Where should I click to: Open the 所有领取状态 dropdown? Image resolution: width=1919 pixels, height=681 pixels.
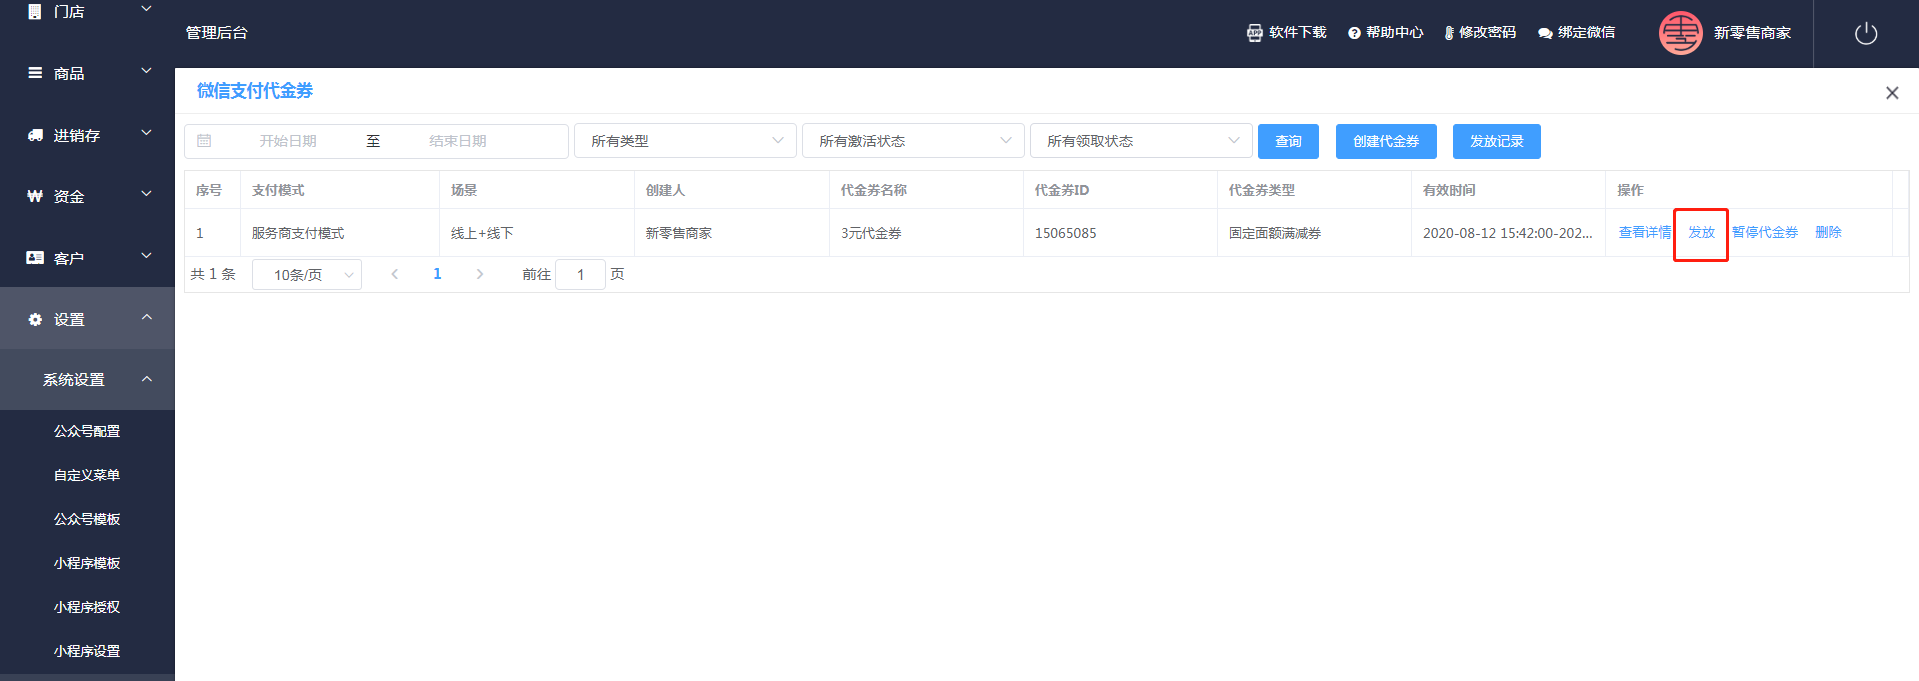point(1141,141)
